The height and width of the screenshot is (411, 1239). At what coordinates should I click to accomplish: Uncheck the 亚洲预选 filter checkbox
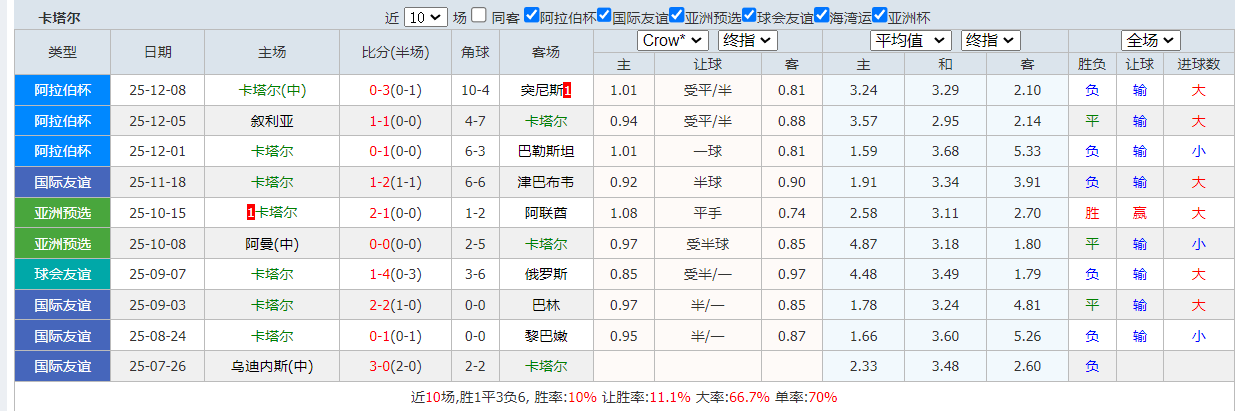click(x=677, y=15)
